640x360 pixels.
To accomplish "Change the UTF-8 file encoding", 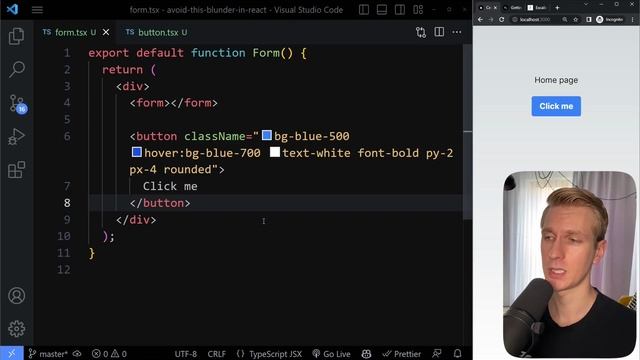I will pos(186,354).
